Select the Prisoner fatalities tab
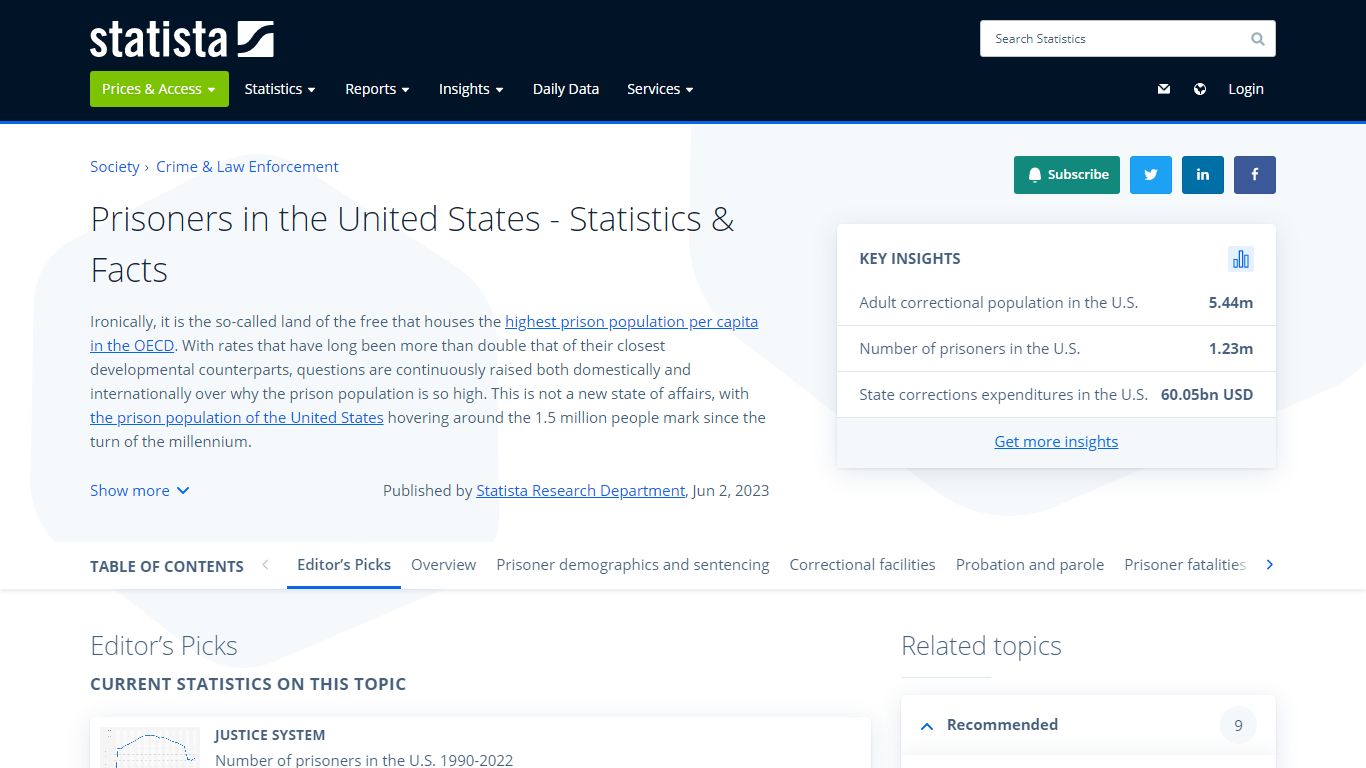Viewport: 1366px width, 768px height. [x=1185, y=565]
